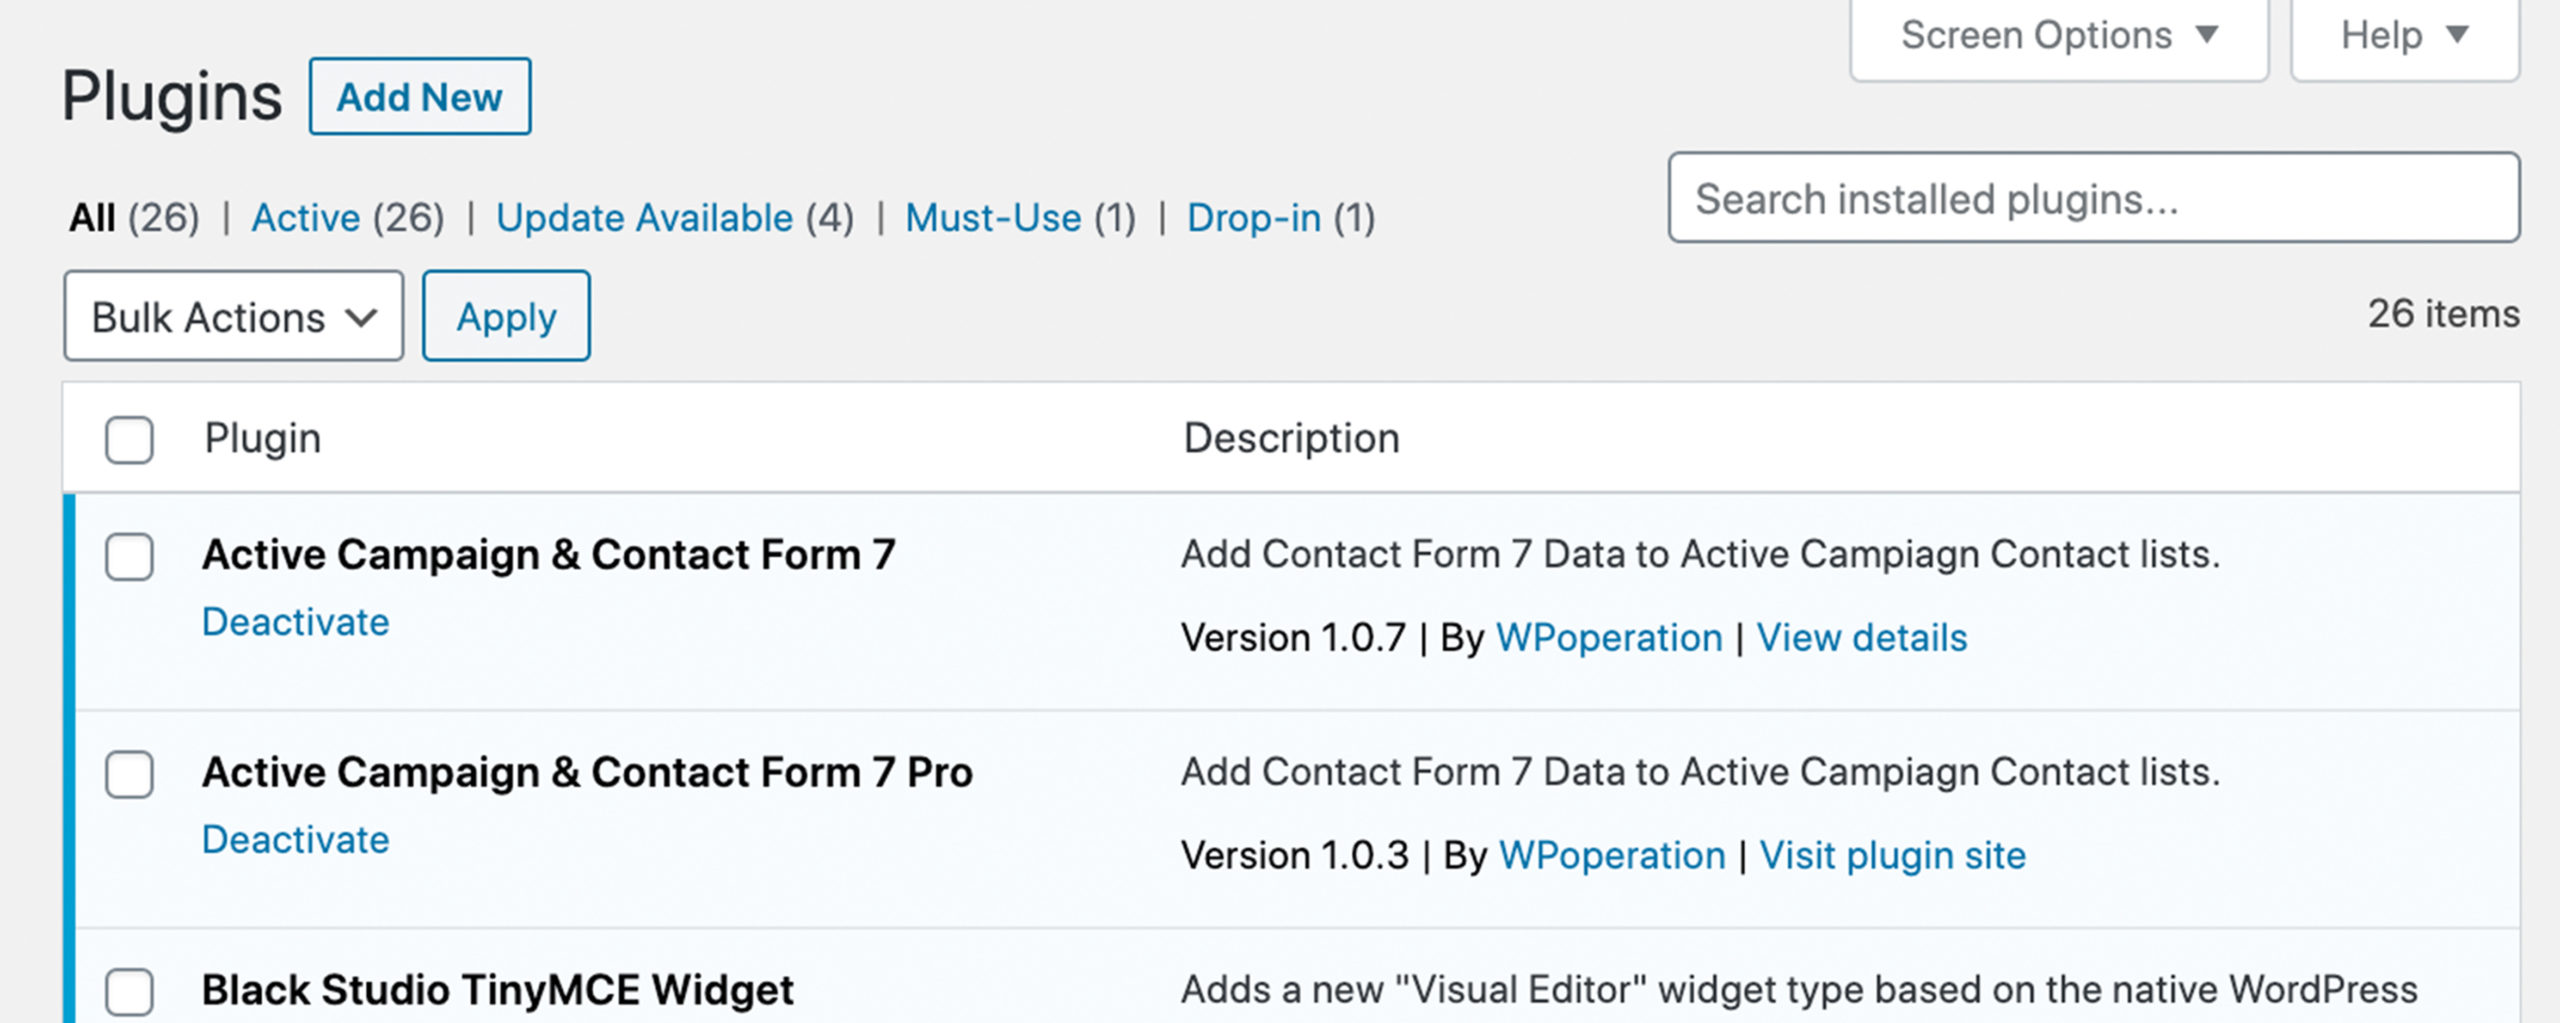
Task: Expand the Help tab
Action: (x=2405, y=37)
